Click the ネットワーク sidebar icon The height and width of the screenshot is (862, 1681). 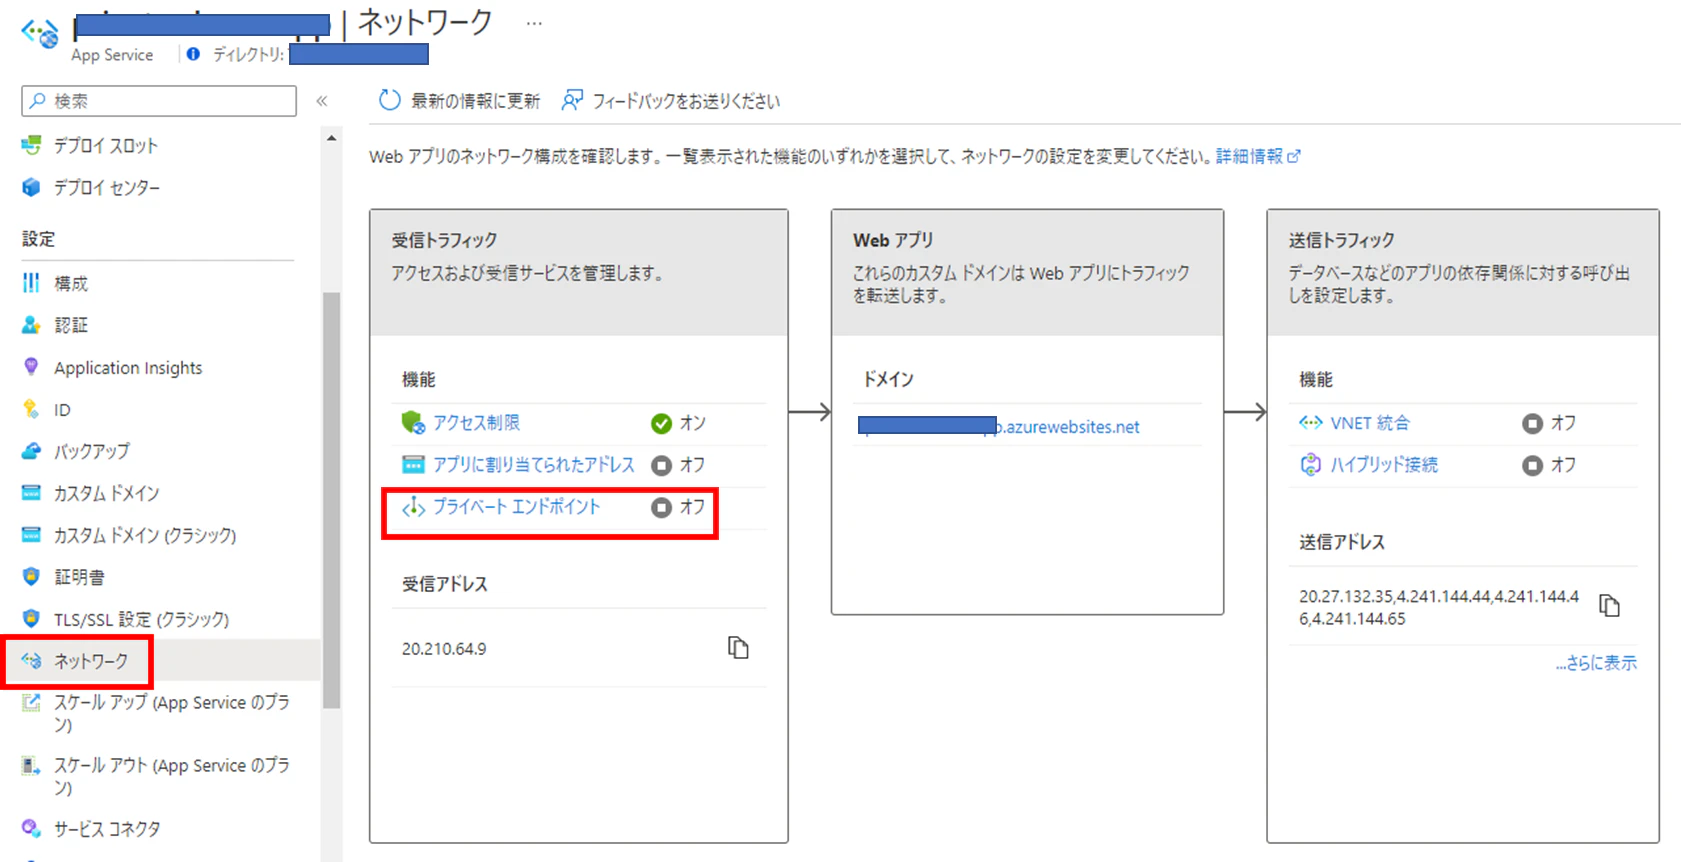[32, 661]
